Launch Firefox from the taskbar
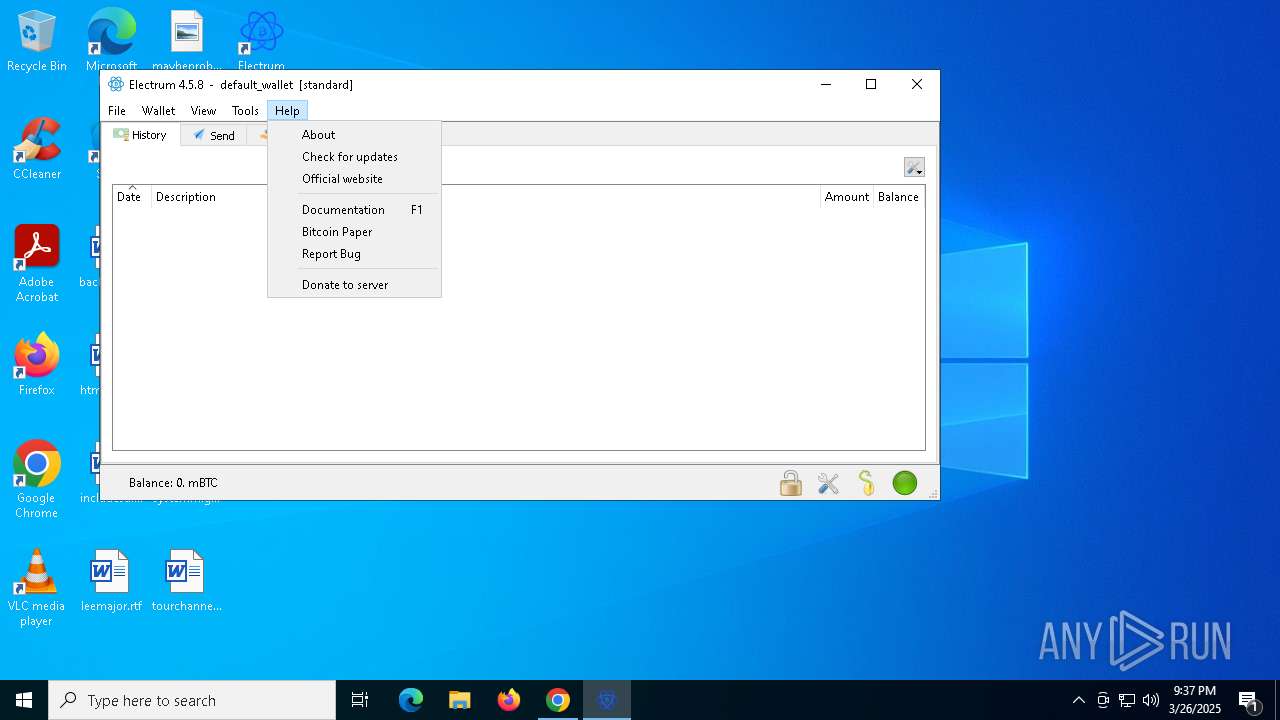 (x=509, y=700)
